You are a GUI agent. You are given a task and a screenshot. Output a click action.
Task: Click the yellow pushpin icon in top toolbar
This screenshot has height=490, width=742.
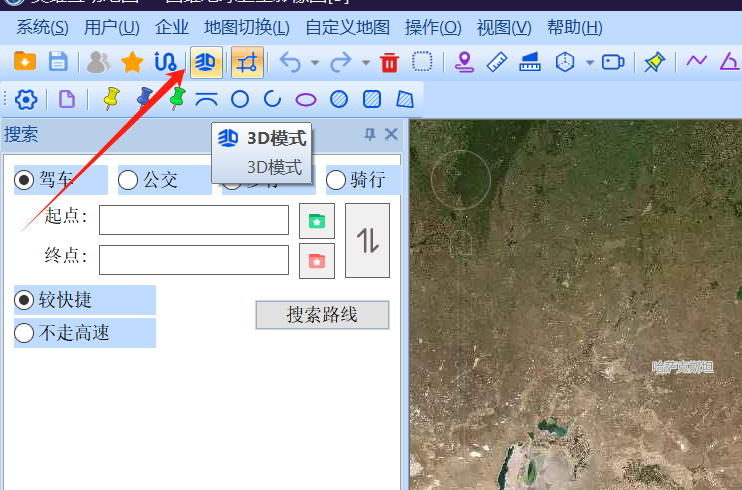[654, 62]
